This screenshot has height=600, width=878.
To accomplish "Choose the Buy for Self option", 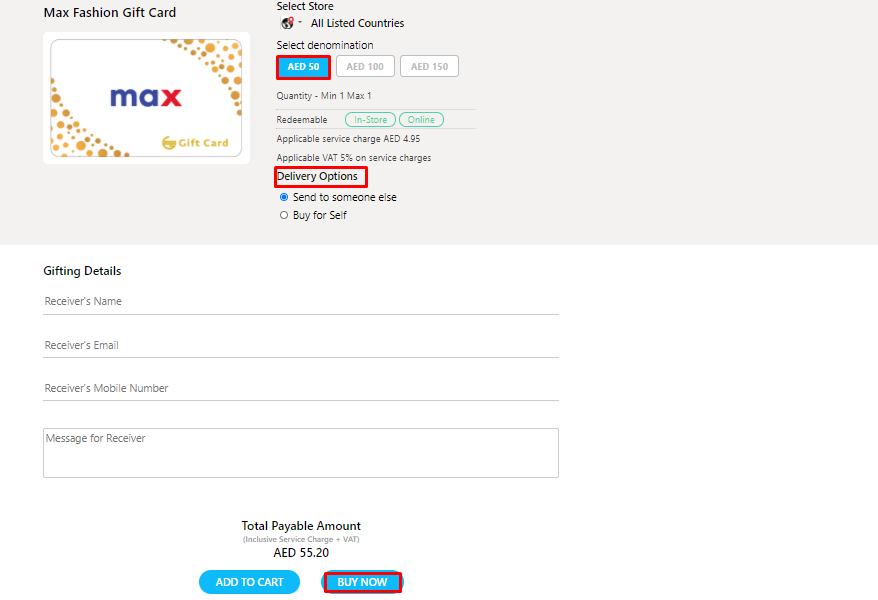I will click(284, 214).
